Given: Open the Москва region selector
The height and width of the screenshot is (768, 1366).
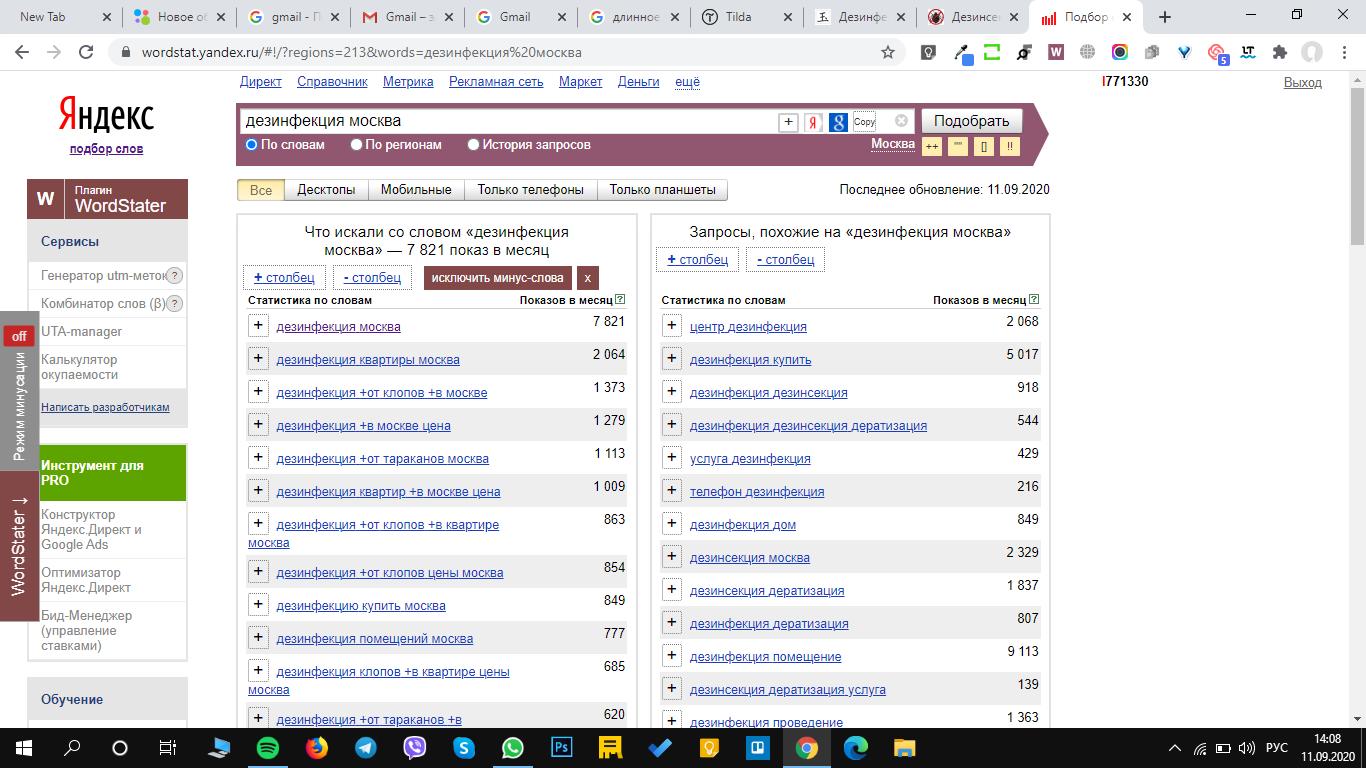Looking at the screenshot, I should pos(893,144).
